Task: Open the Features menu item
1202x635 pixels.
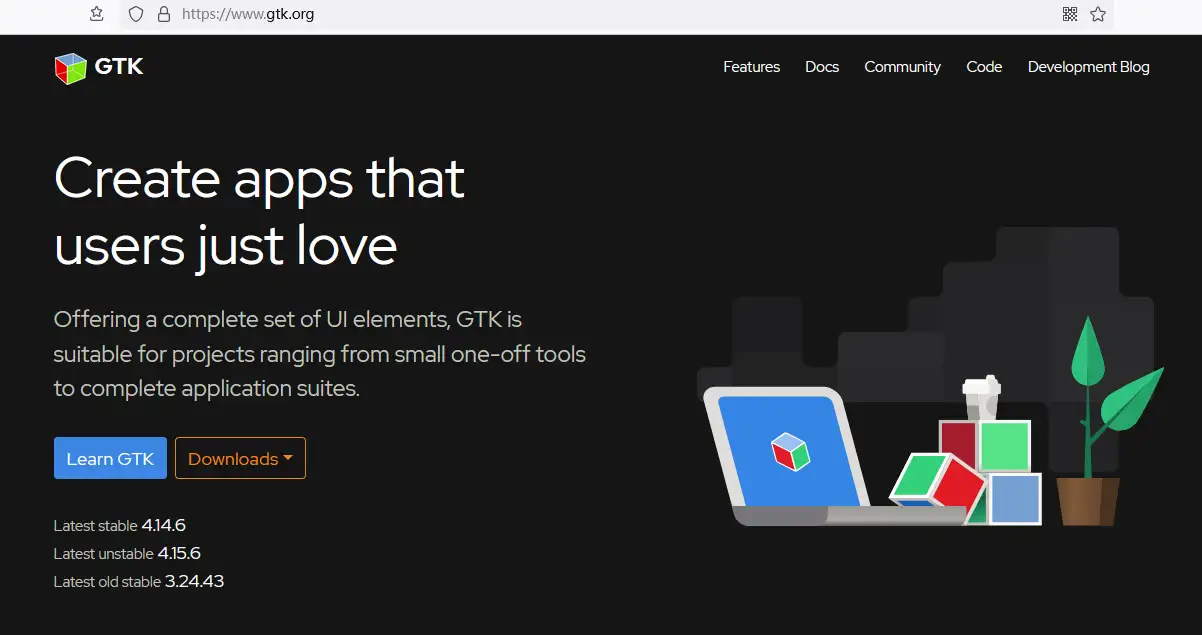Action: coord(751,67)
